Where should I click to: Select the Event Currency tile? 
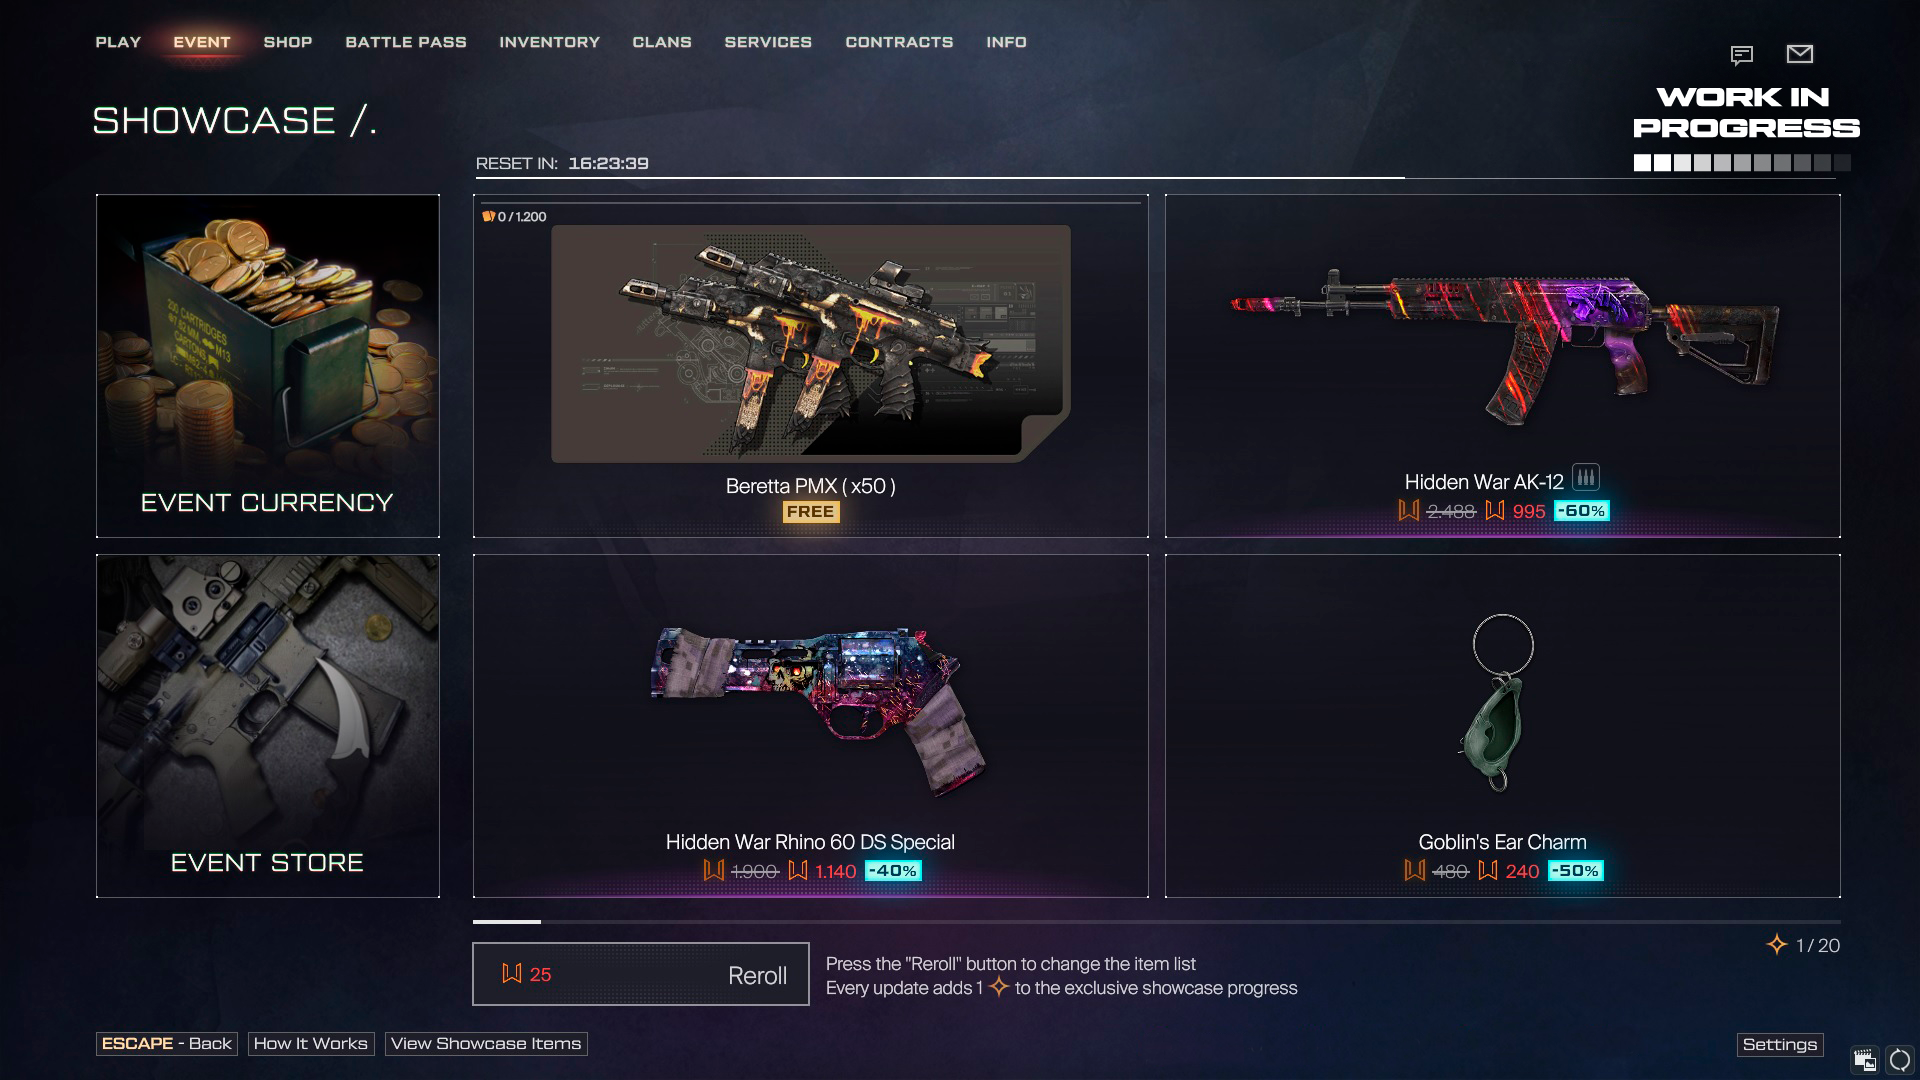pyautogui.click(x=268, y=366)
